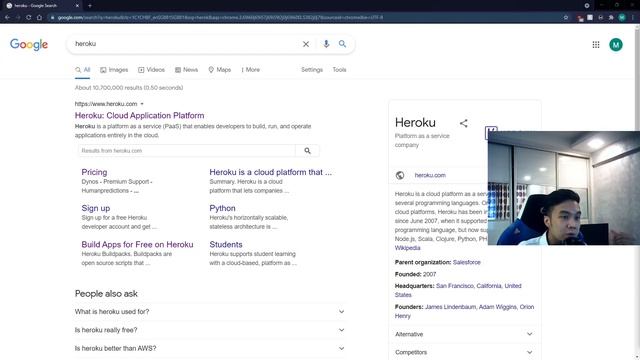Expand Is heroku better than AWS?

(x=210, y=348)
